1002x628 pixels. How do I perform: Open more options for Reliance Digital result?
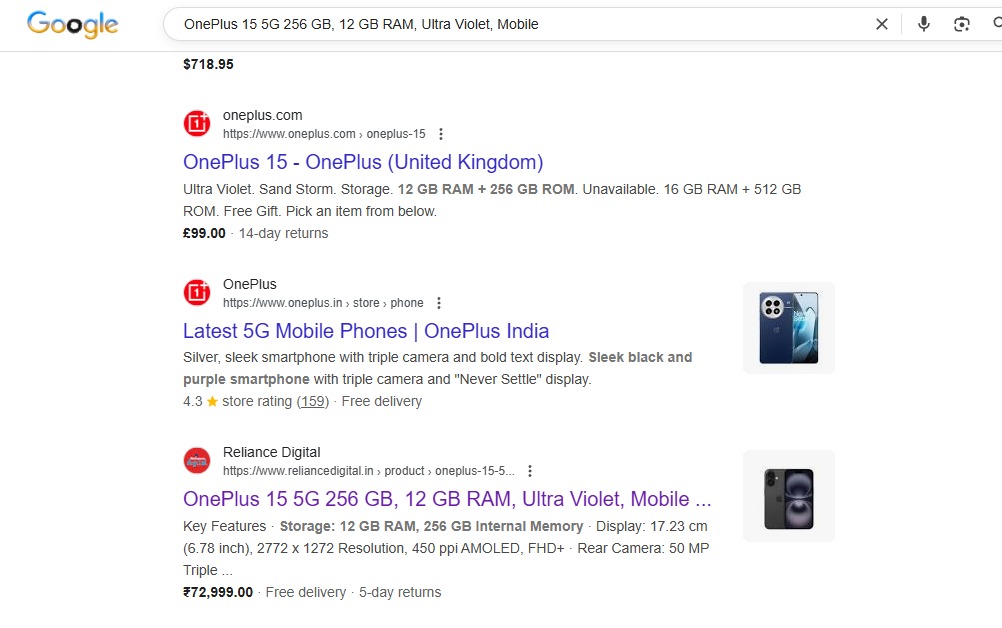pos(530,471)
